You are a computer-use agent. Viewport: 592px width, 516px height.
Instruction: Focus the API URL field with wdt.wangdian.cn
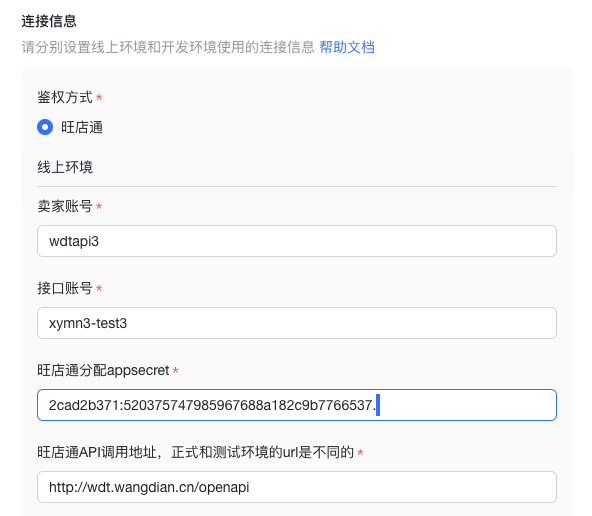pos(297,487)
